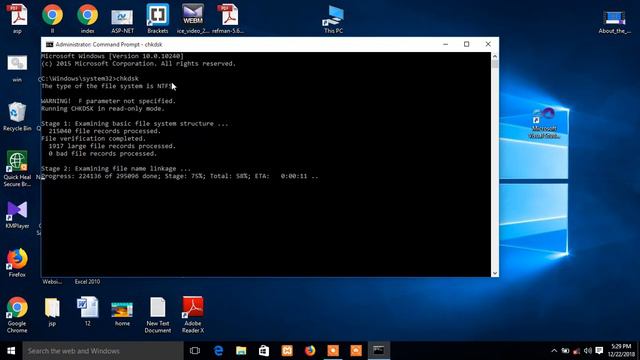Launch Google Chrome desktop shortcut
Viewport: 640px width, 360px height.
coord(17,315)
